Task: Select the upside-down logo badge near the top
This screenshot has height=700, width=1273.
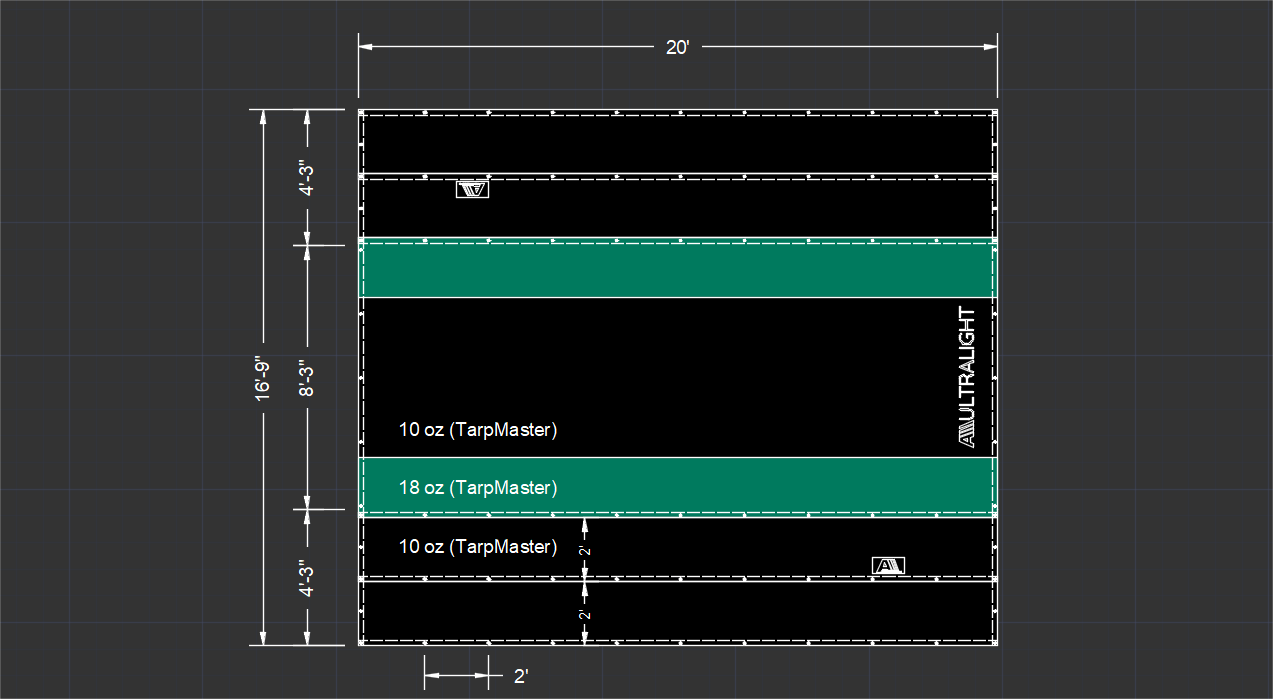Action: click(x=473, y=188)
